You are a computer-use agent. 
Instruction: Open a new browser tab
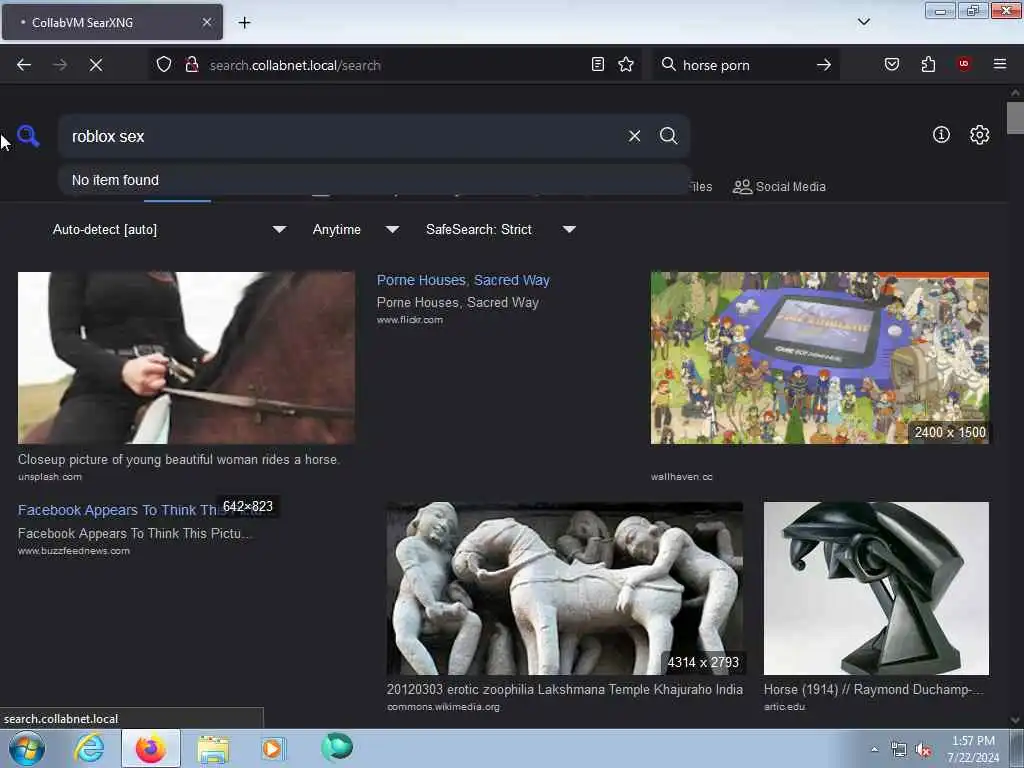244,23
